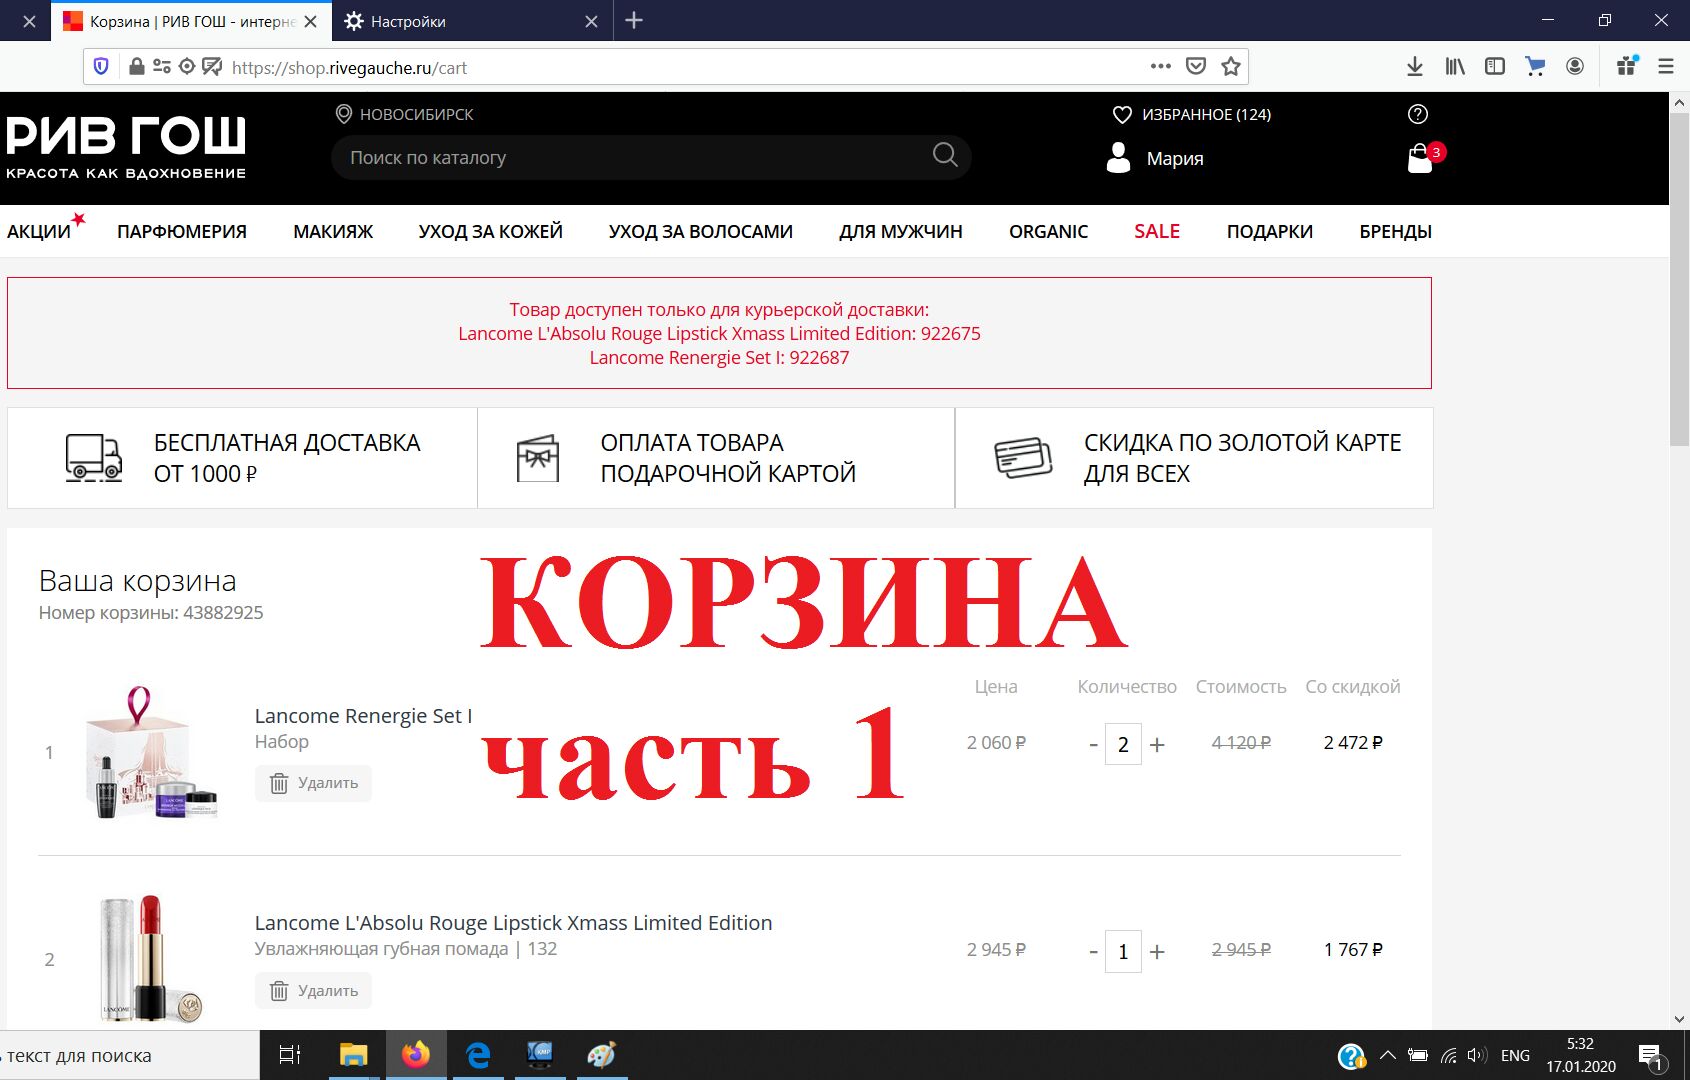
Task: Decrease quantity of L'Absolu Rouge Lipstick
Action: pos(1093,951)
